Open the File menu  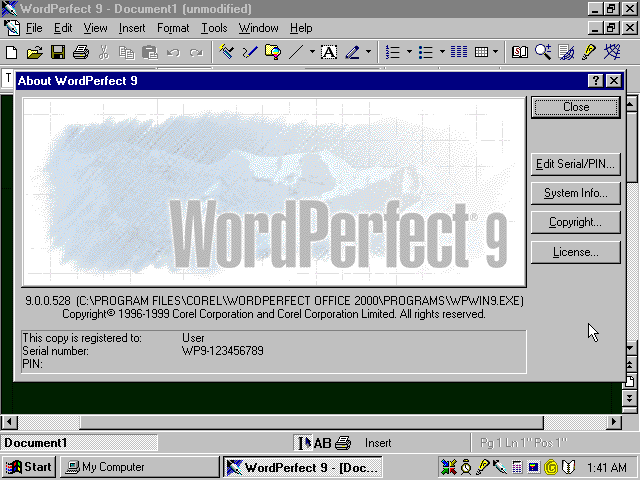click(x=34, y=28)
